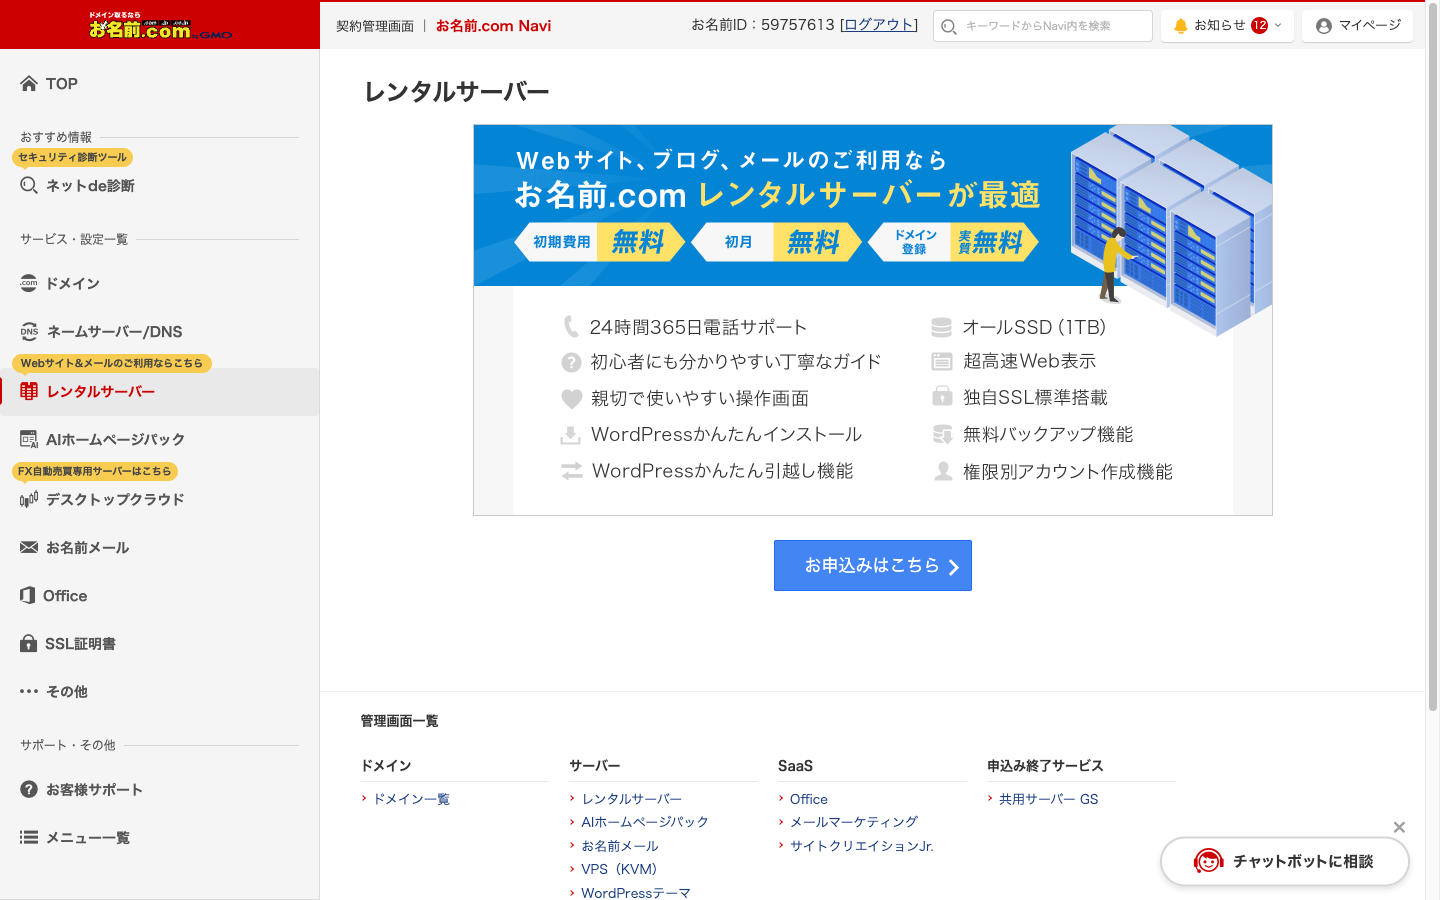Select AIホームページパック in the sidebar menu
1440x900 pixels.
[160, 439]
